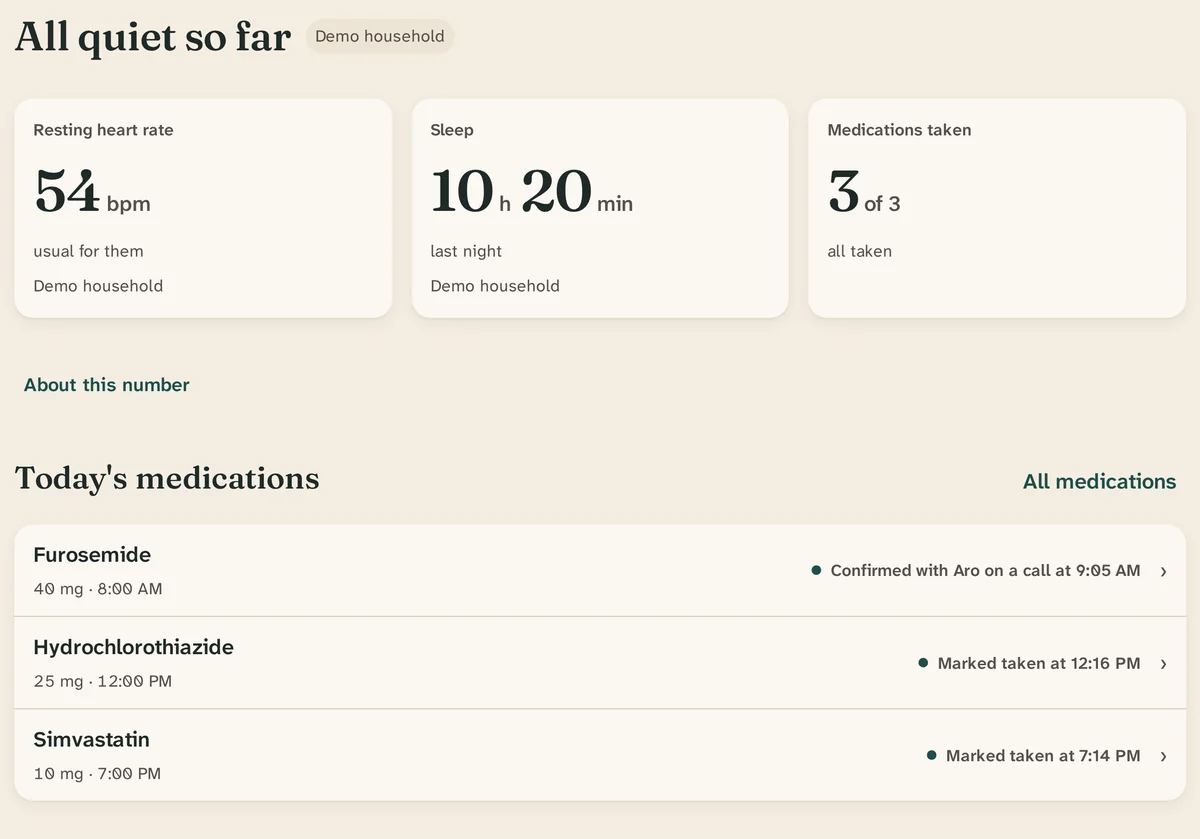Click the Sleep card title
The height and width of the screenshot is (839, 1200).
click(452, 130)
